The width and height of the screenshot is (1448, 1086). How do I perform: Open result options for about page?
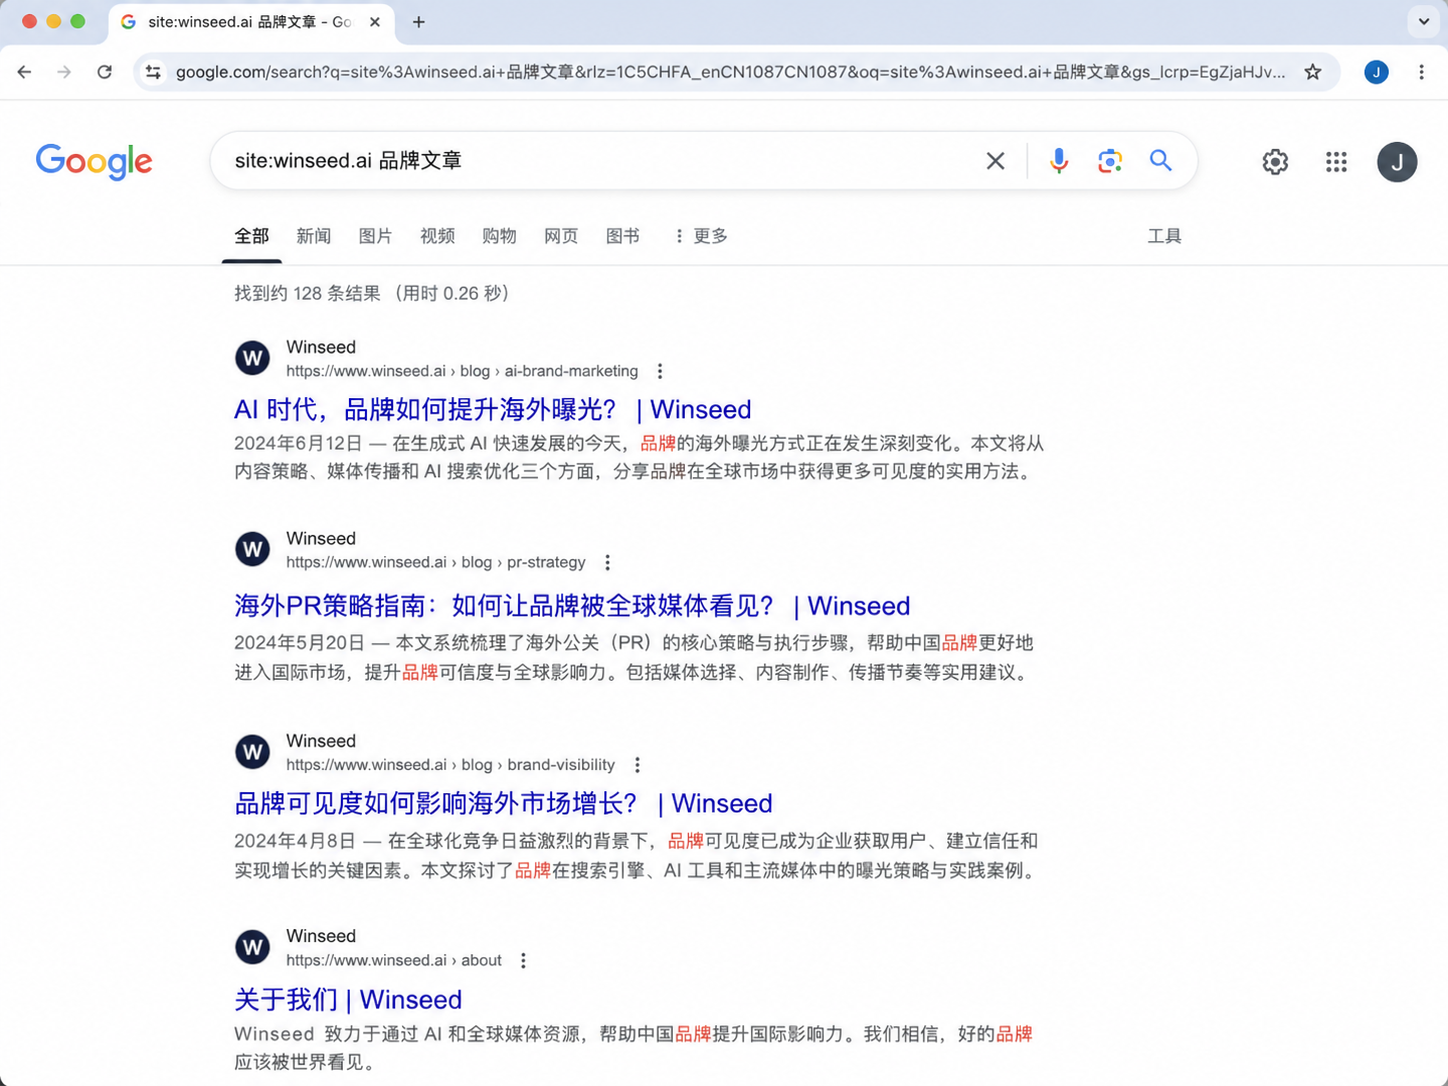pyautogui.click(x=523, y=960)
